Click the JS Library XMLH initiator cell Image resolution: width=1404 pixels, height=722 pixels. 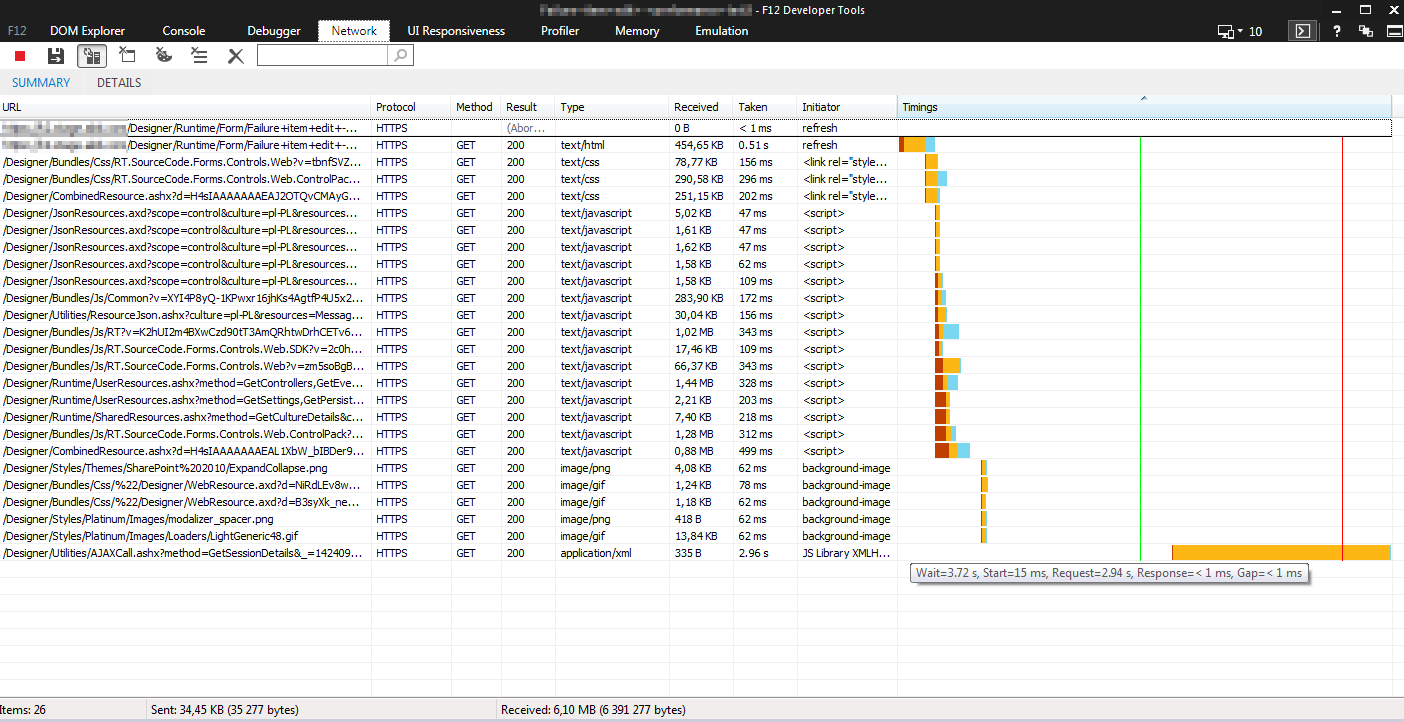point(847,553)
